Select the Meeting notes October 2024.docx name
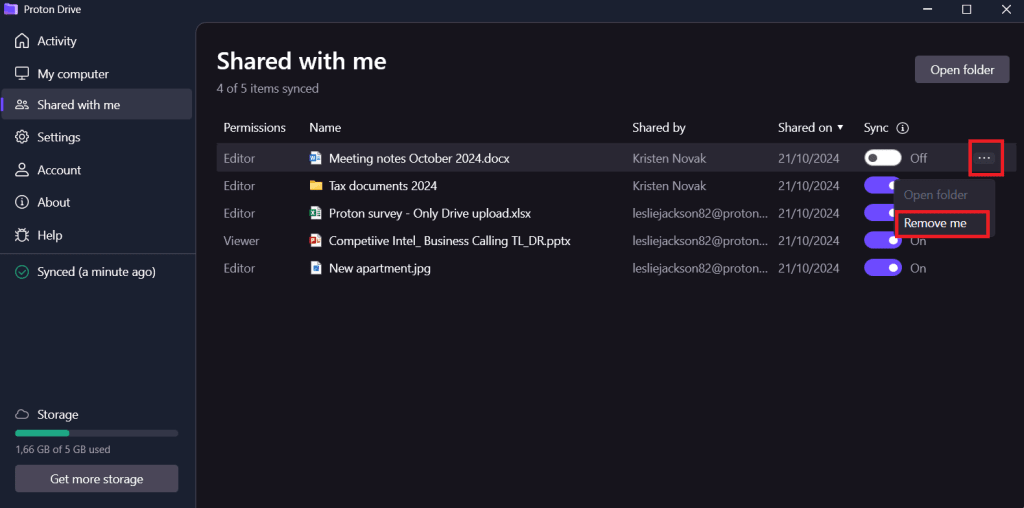 pos(419,158)
